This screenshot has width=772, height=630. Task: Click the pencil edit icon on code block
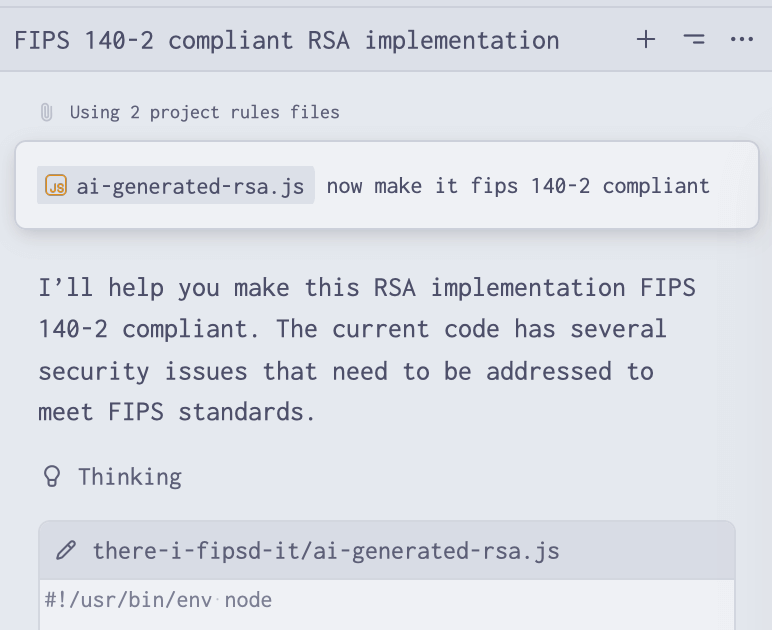(66, 550)
